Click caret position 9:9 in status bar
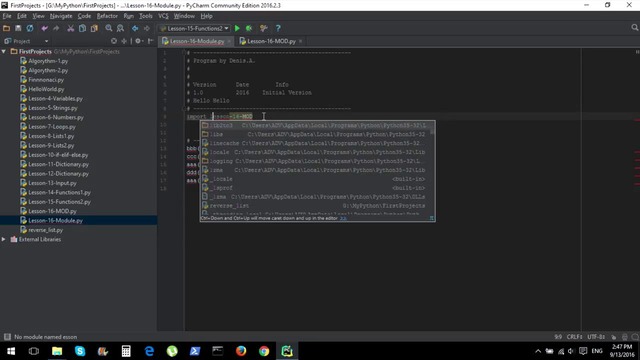The height and width of the screenshot is (360, 640). pyautogui.click(x=558, y=337)
